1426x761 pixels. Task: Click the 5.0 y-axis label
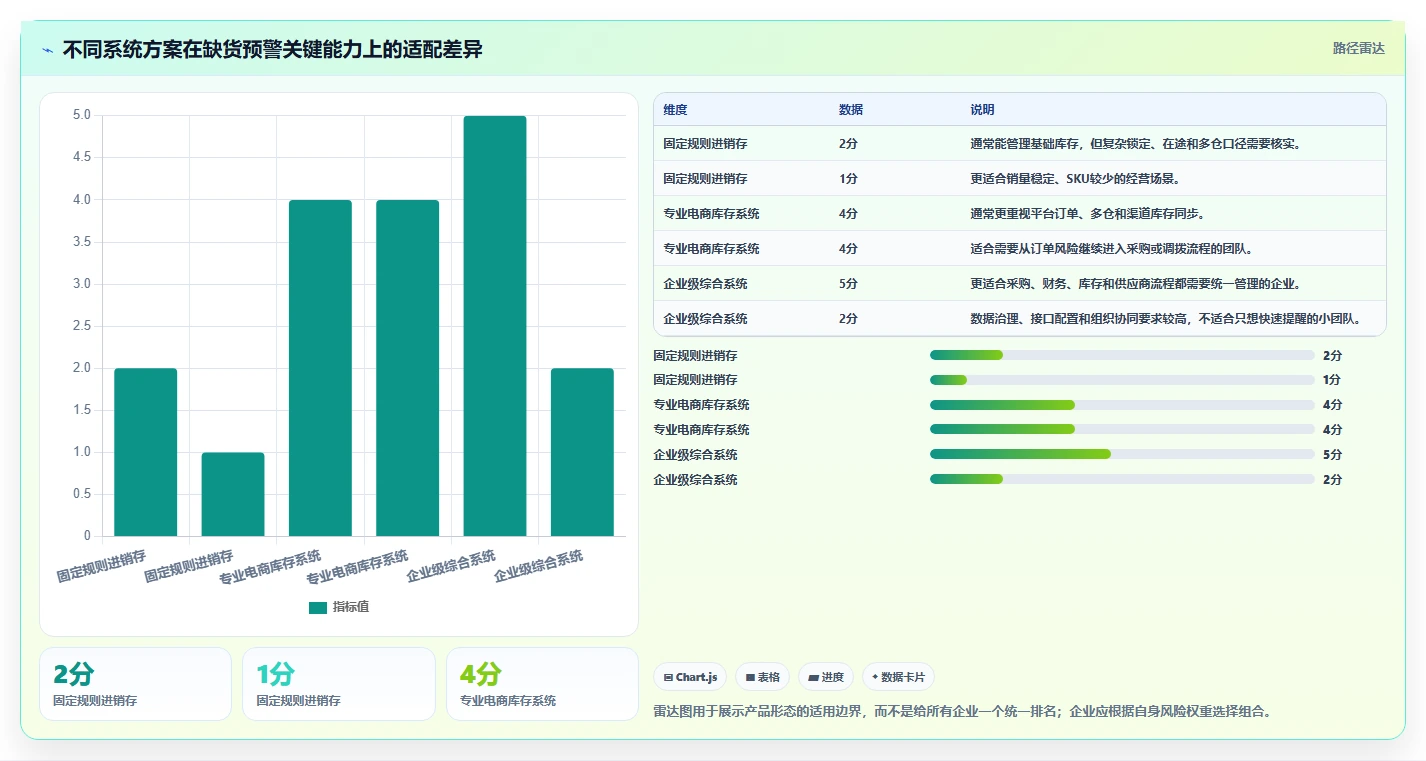(x=82, y=115)
